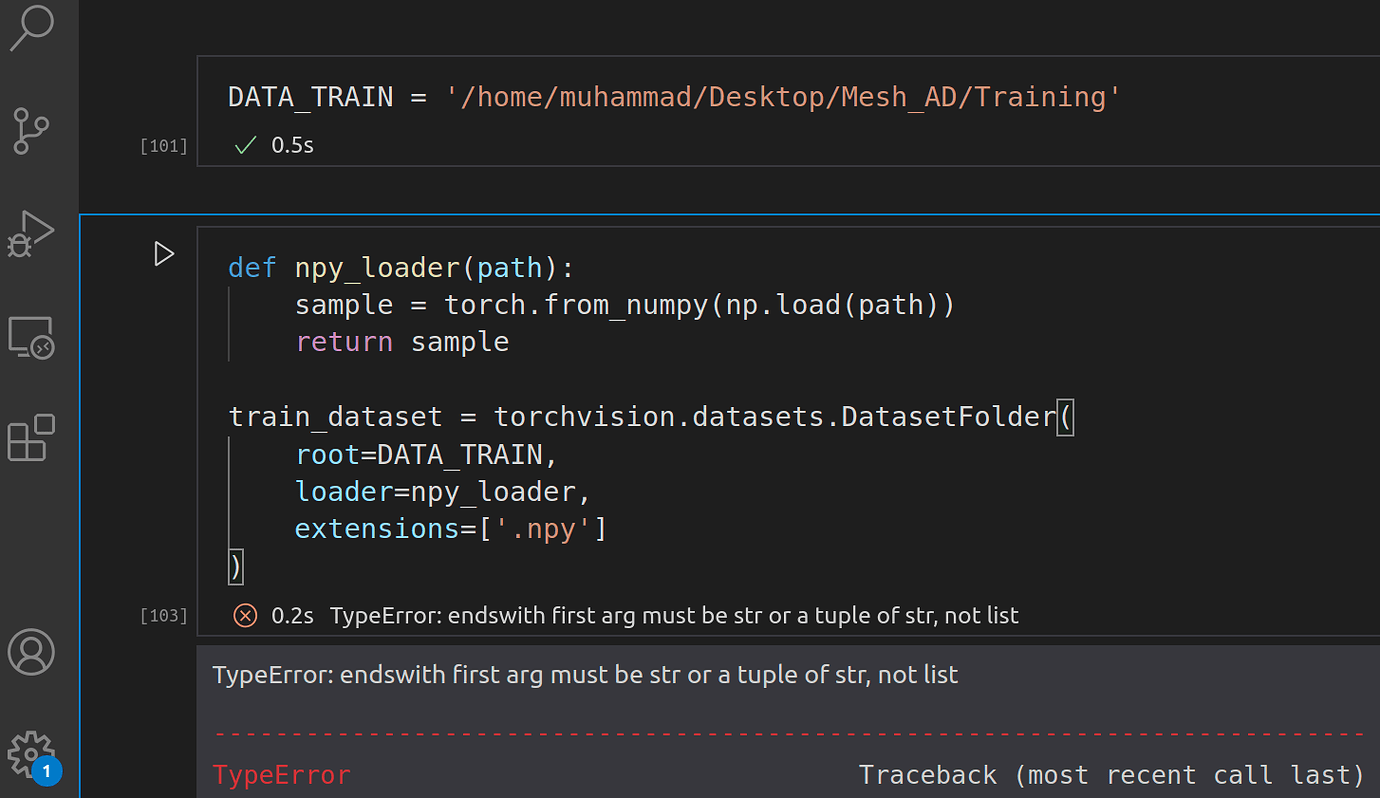Open the Remote Explorer sidebar
Screen dimensions: 1380x798
click(32, 337)
